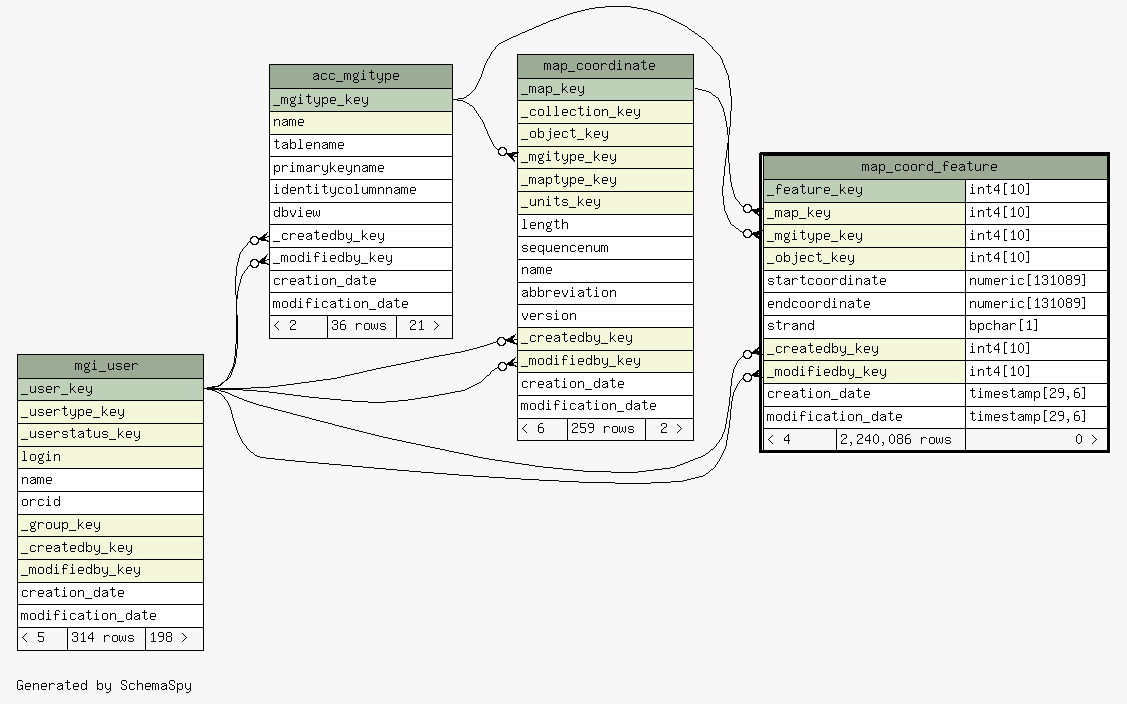
Task: Click the login column in mgi_user
Action: point(110,457)
